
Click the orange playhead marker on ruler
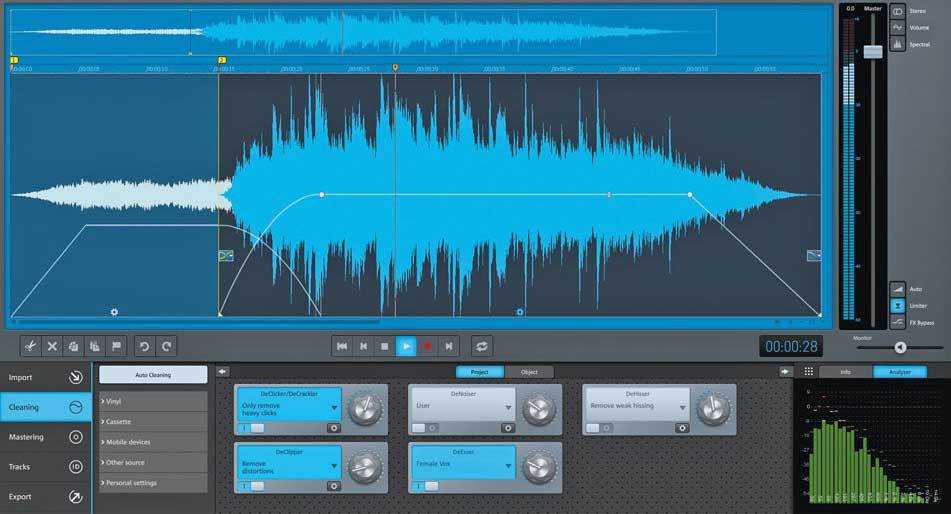395,67
